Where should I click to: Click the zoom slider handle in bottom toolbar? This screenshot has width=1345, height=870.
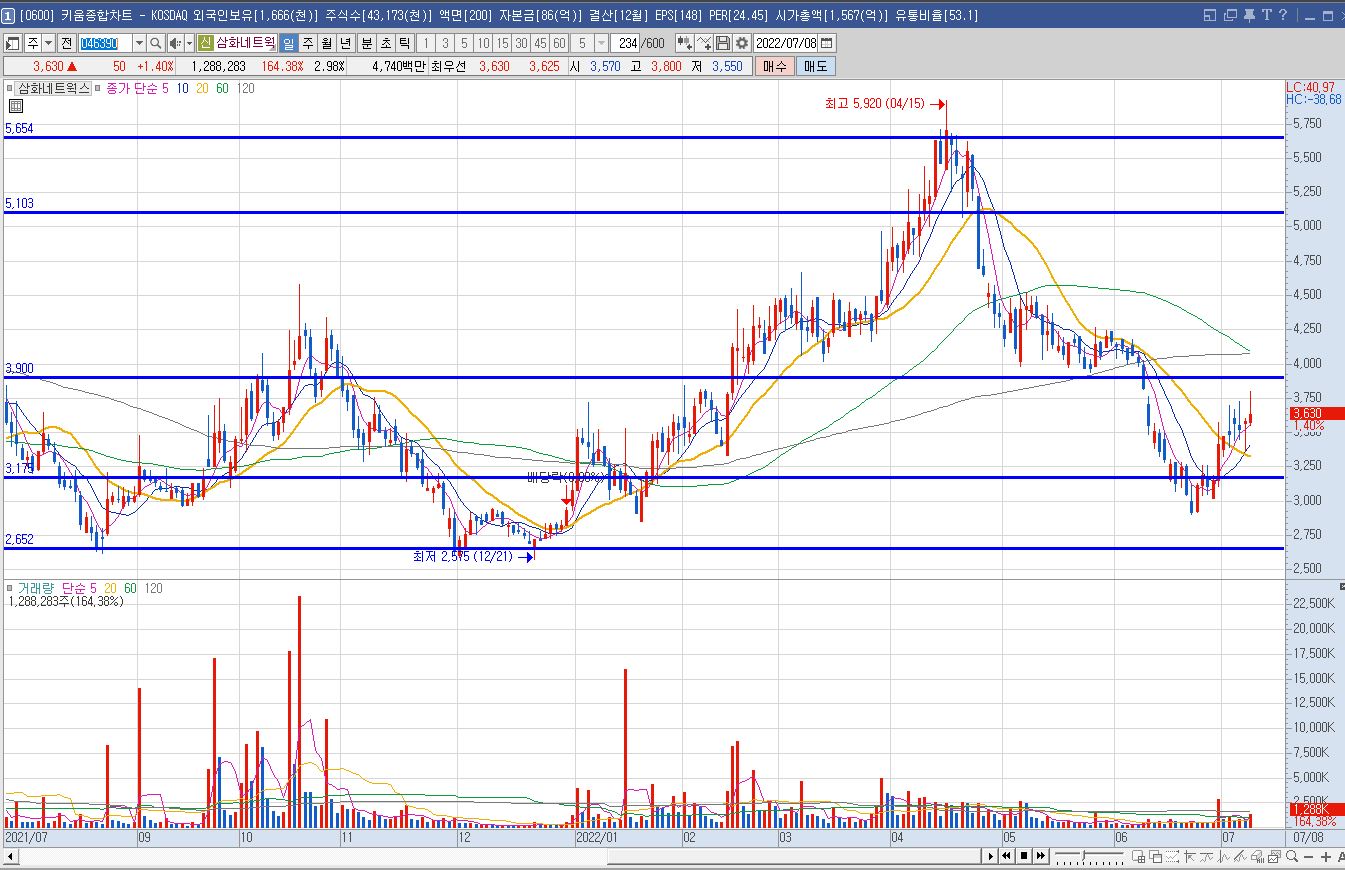click(x=1084, y=855)
